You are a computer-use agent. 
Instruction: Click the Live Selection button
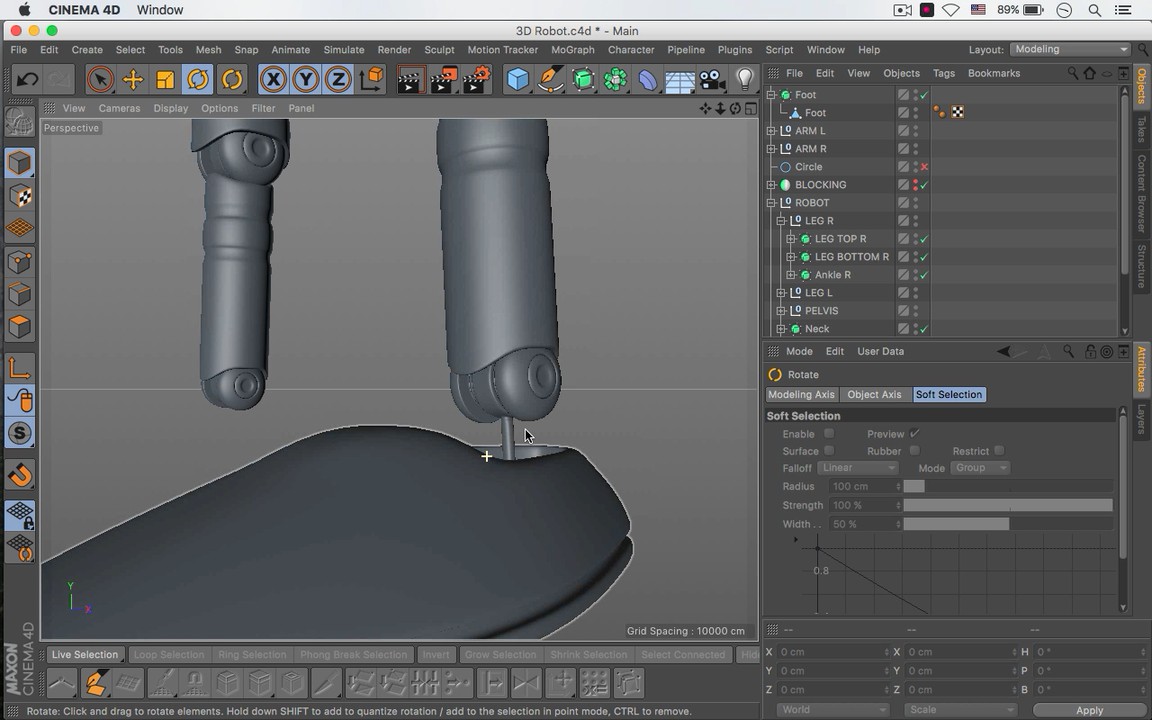[85, 655]
